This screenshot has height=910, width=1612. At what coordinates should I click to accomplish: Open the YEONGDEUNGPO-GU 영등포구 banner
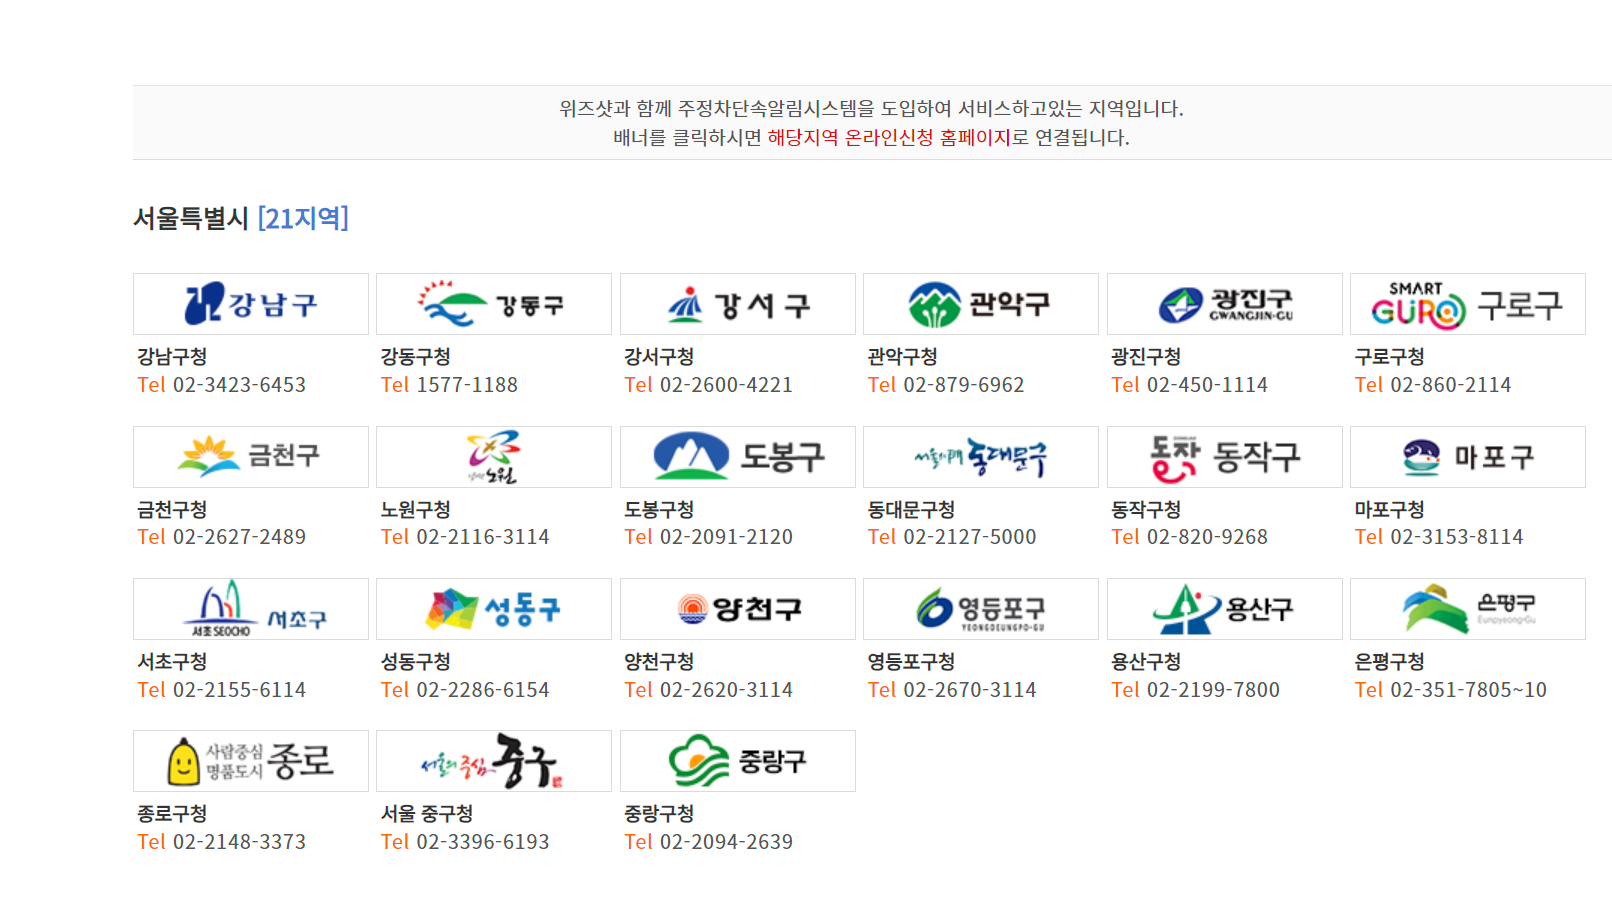tap(980, 609)
